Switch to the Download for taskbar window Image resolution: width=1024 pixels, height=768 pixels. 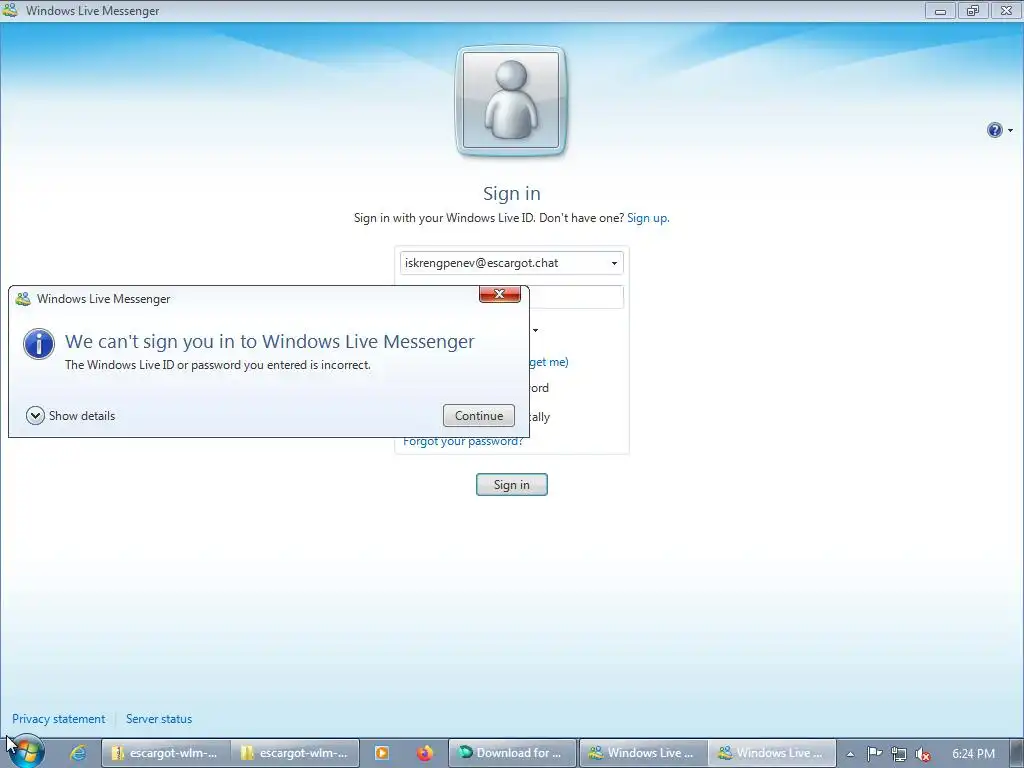click(513, 753)
